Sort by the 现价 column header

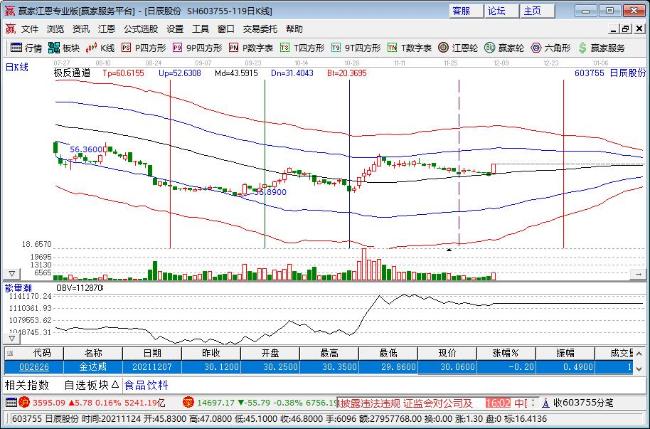[x=447, y=353]
